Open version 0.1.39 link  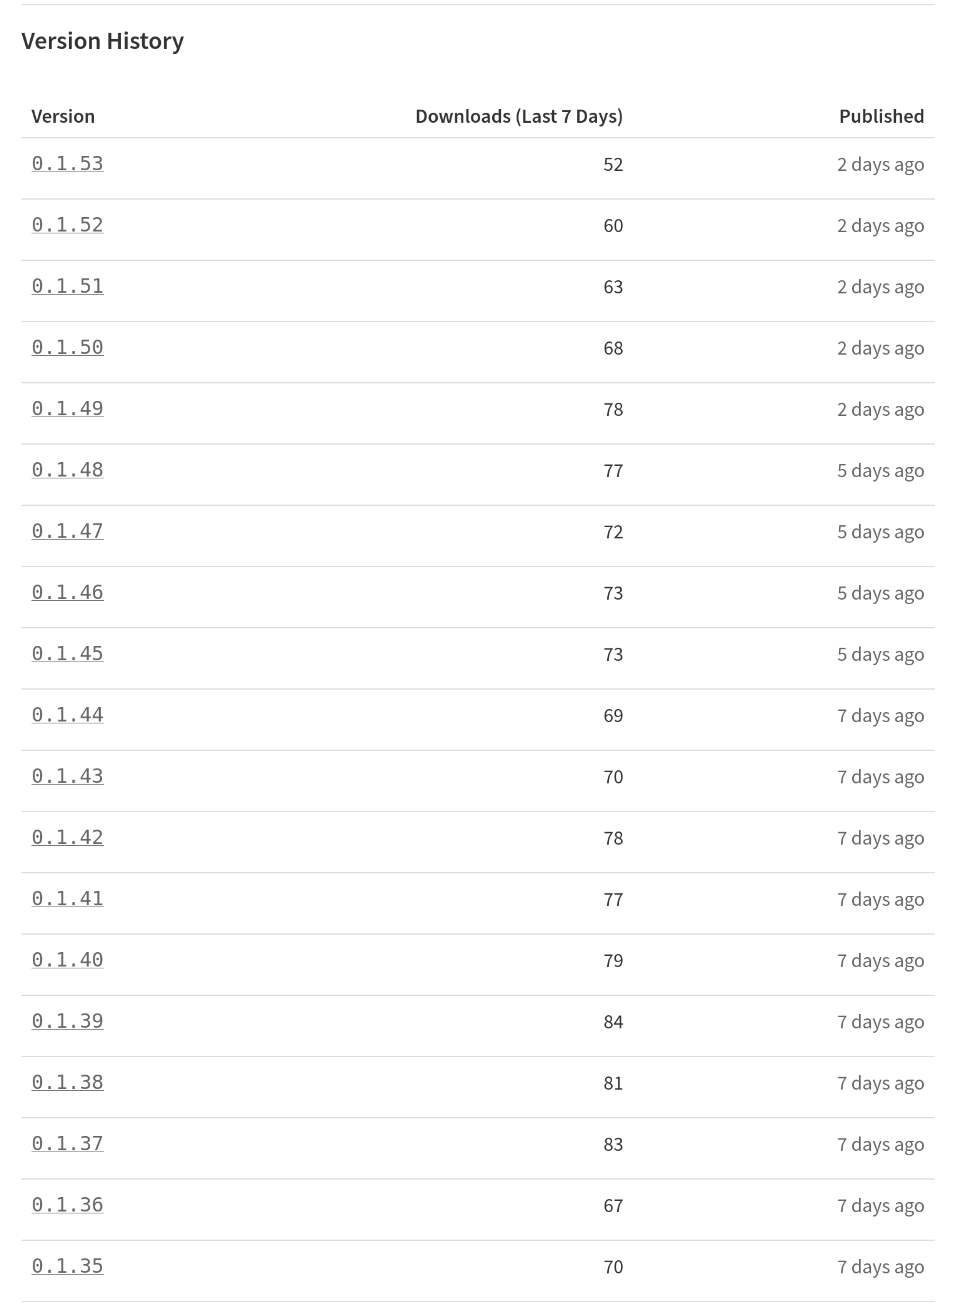[x=67, y=1020]
